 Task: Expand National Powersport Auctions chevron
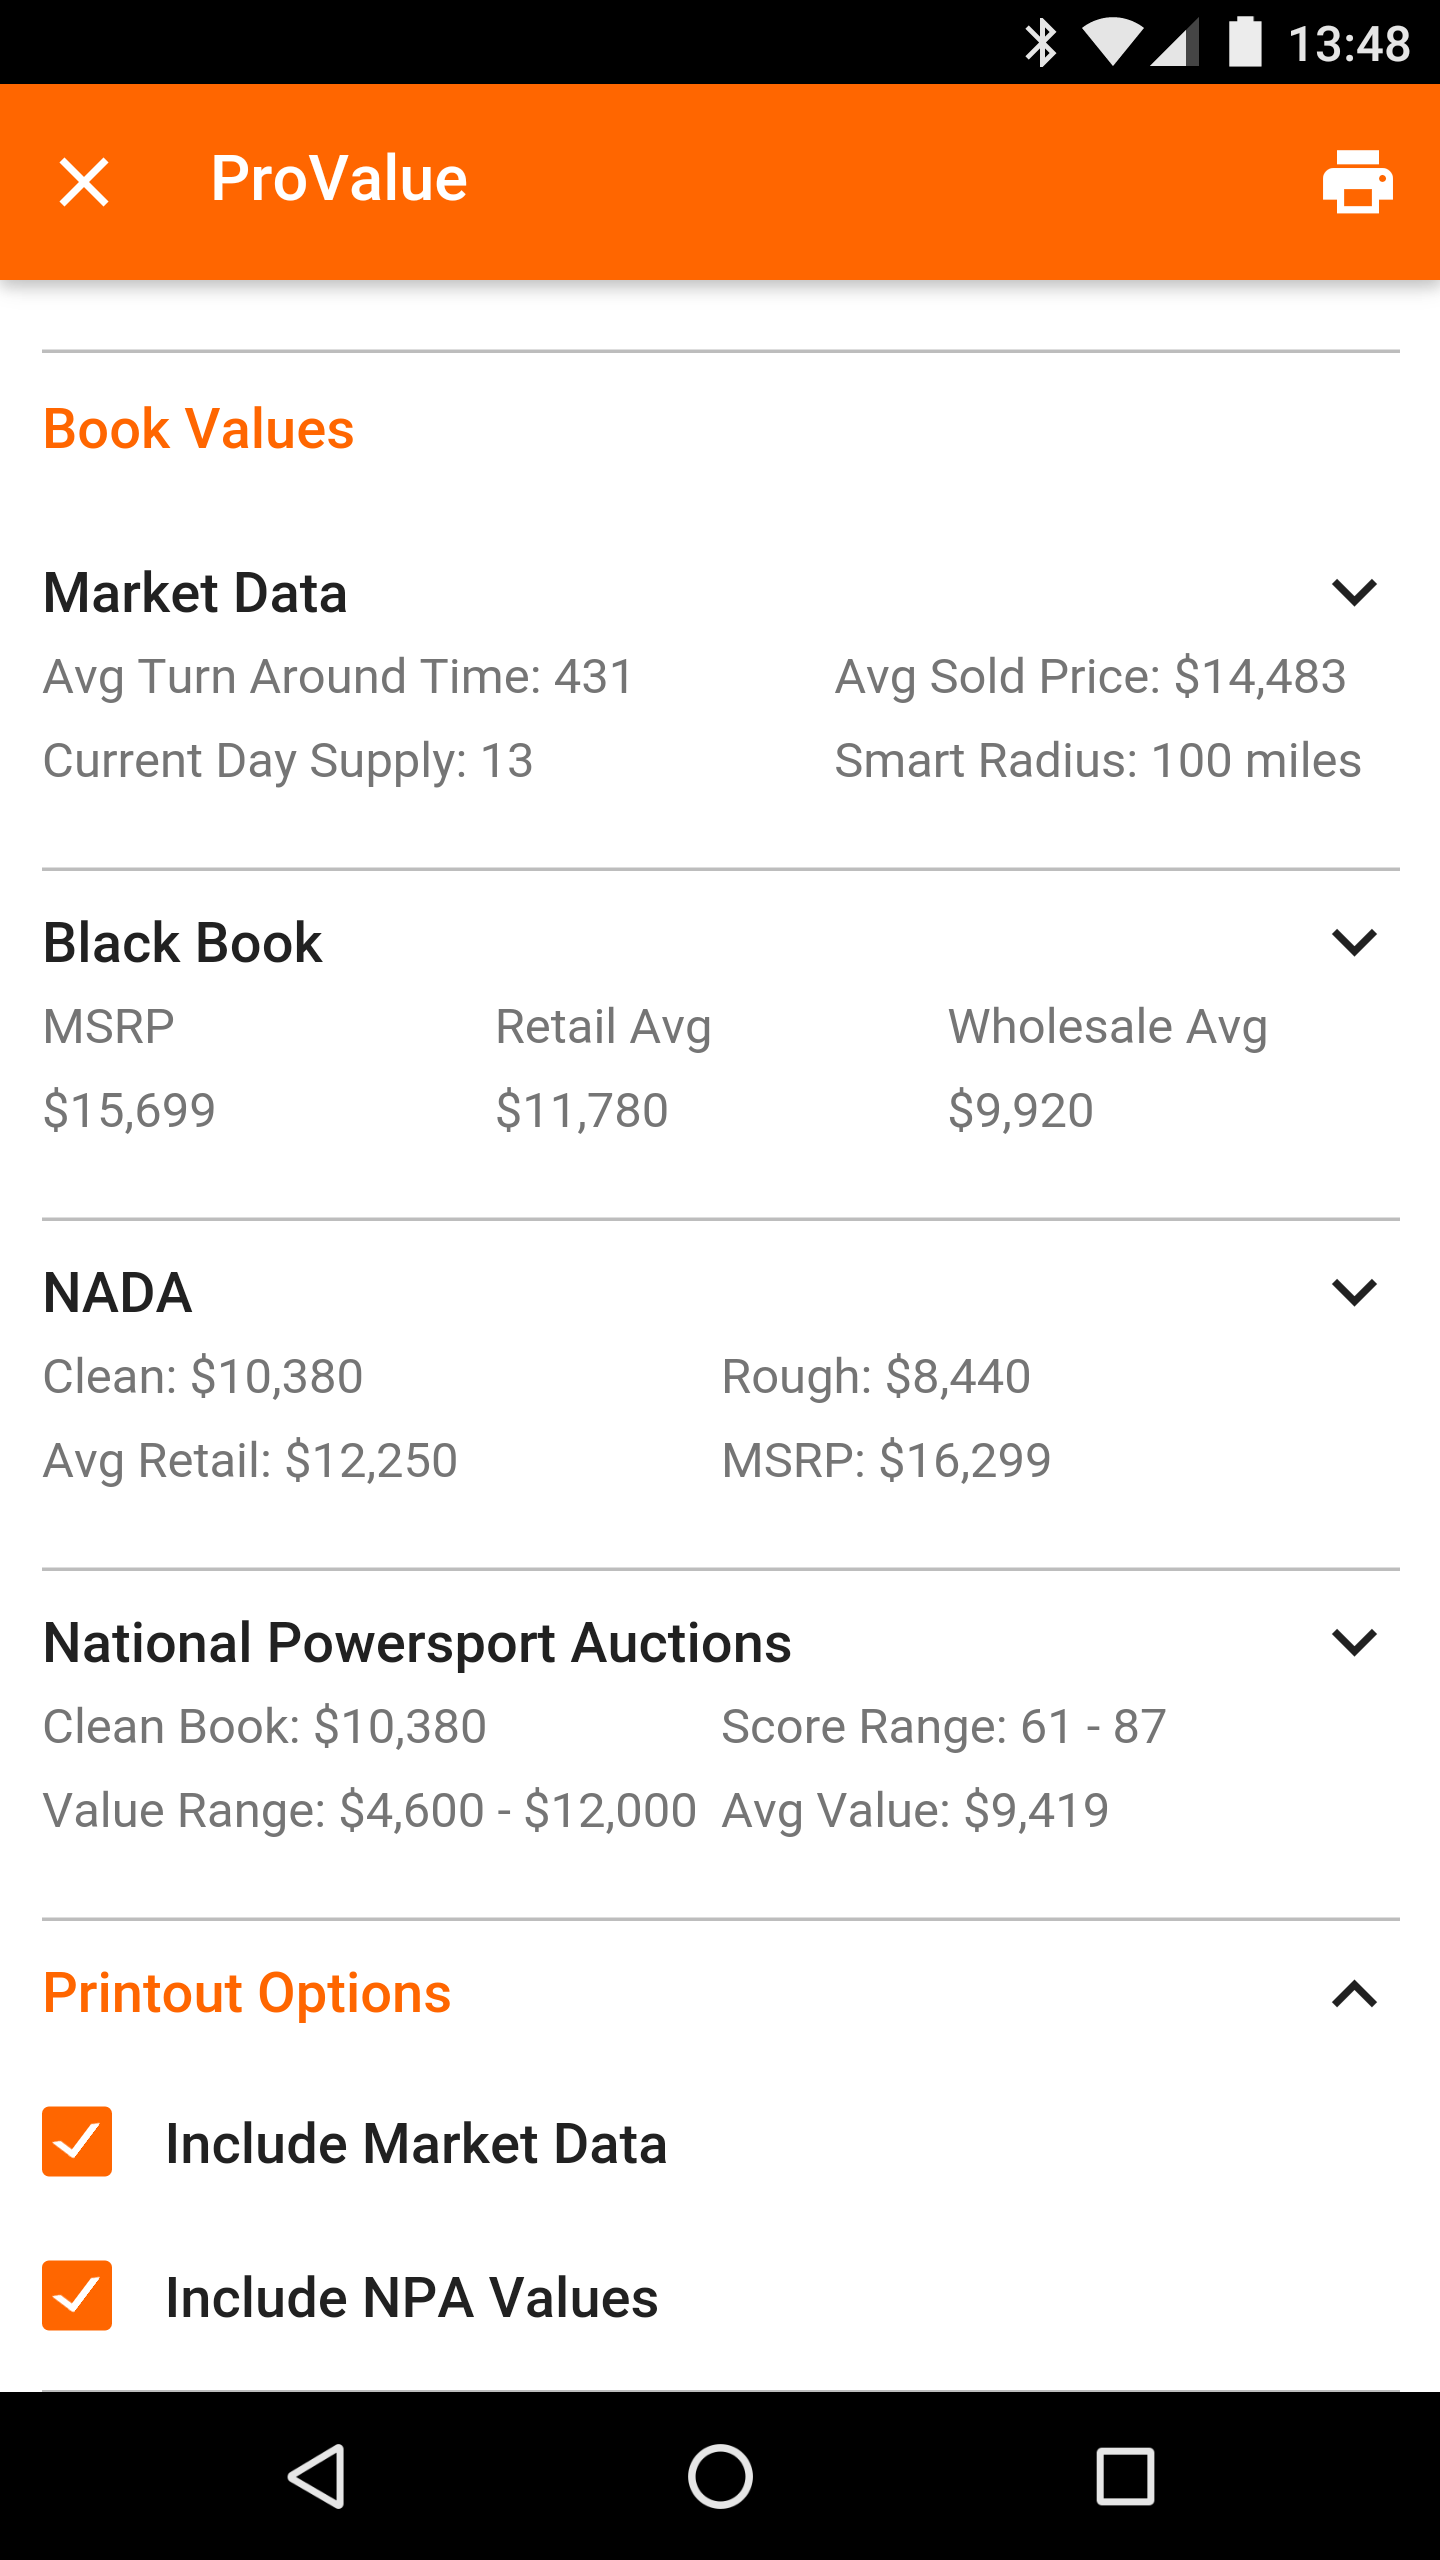click(1355, 1642)
